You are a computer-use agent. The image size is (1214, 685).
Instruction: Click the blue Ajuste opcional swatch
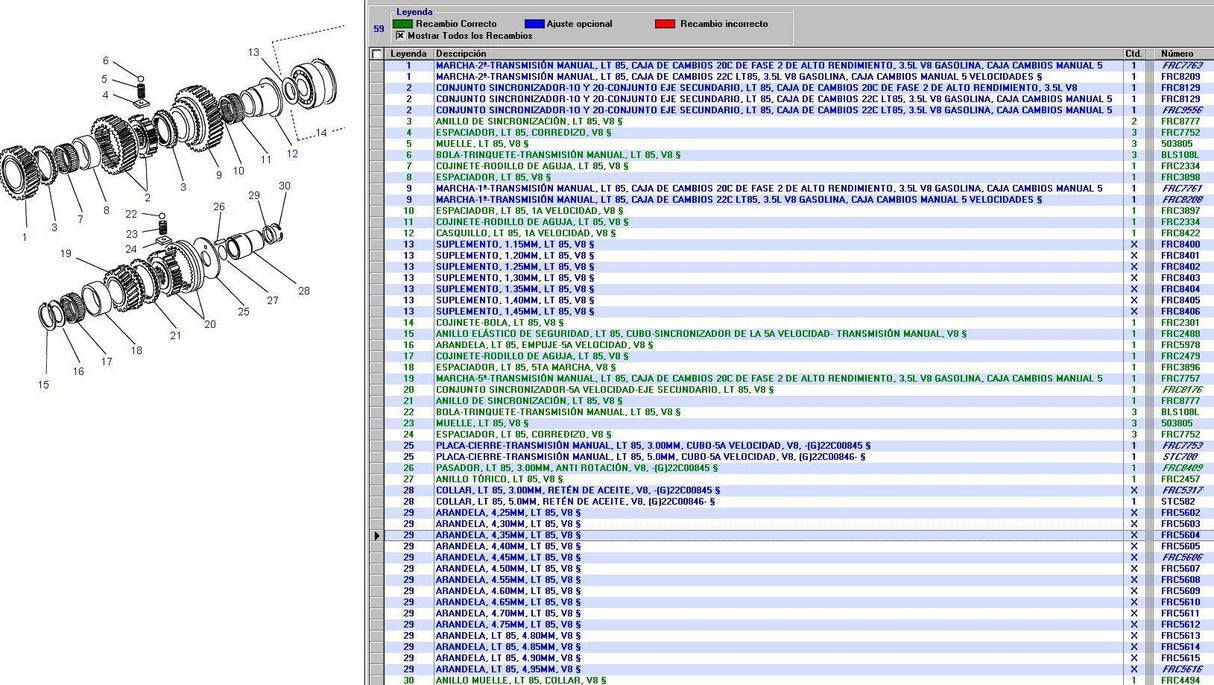[533, 24]
